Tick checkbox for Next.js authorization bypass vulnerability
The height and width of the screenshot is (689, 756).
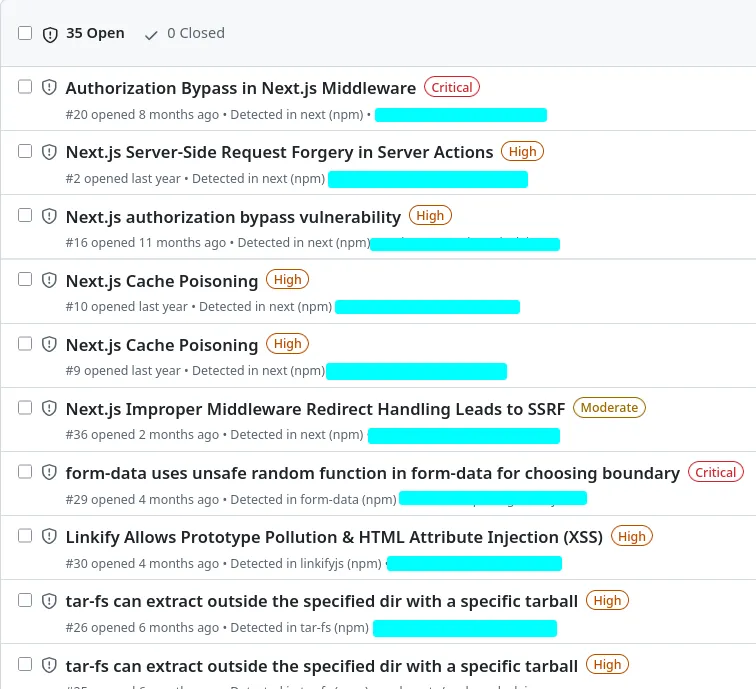pos(25,215)
